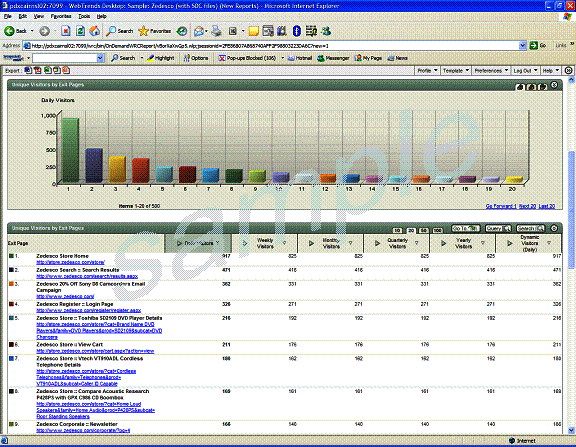The height and width of the screenshot is (447, 576).
Task: Click the close icon right of Help dropdown
Action: 568,70
